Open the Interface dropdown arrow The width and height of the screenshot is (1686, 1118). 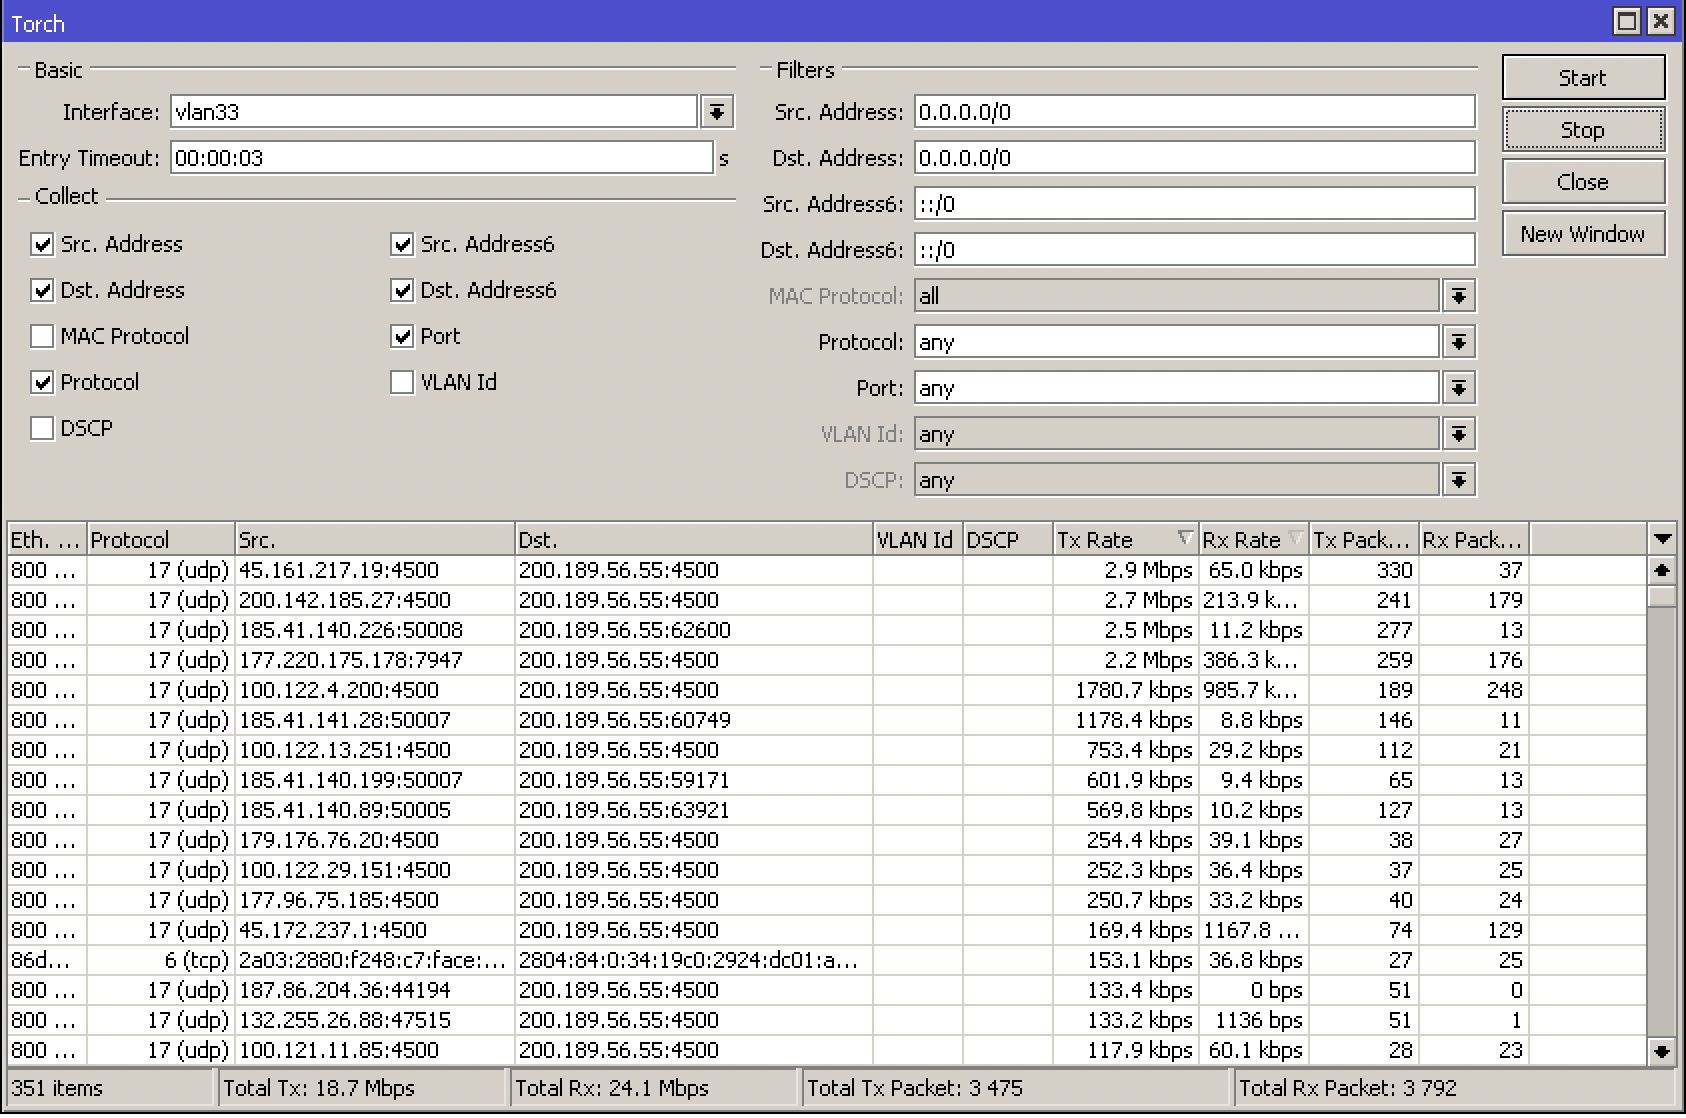[x=717, y=112]
